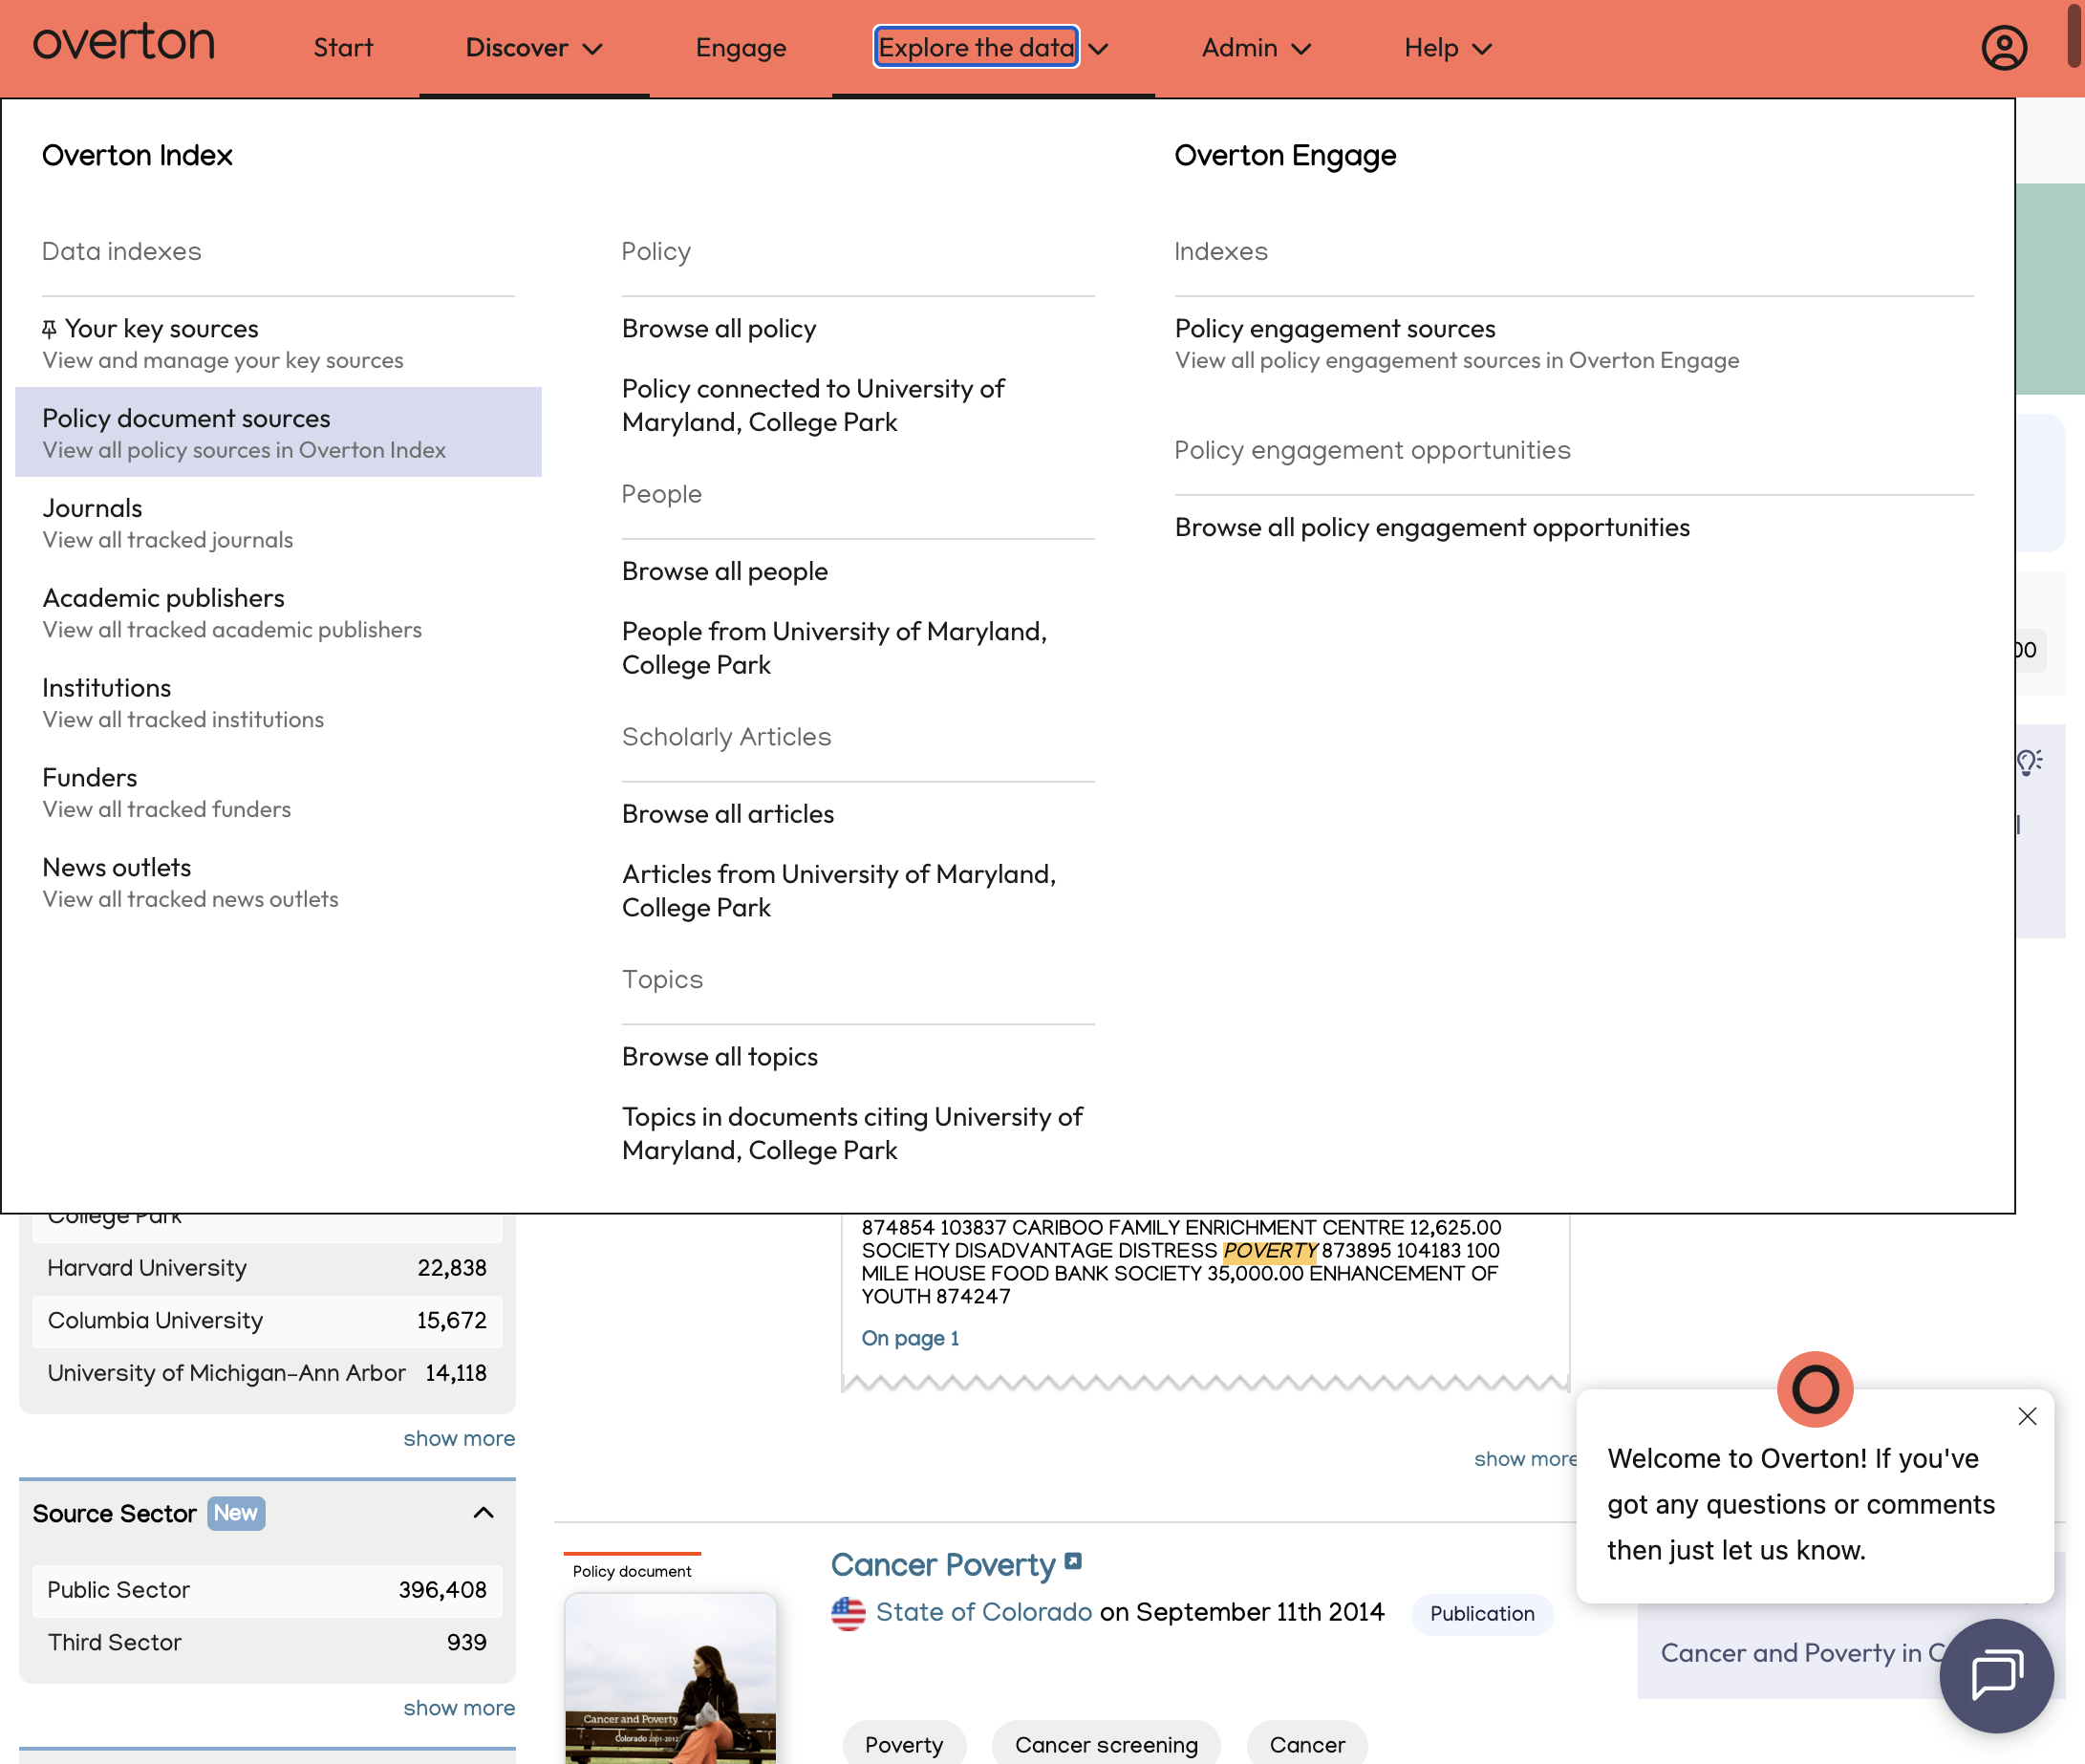Close the Welcome to Overton message
The image size is (2085, 1764).
[2027, 1416]
